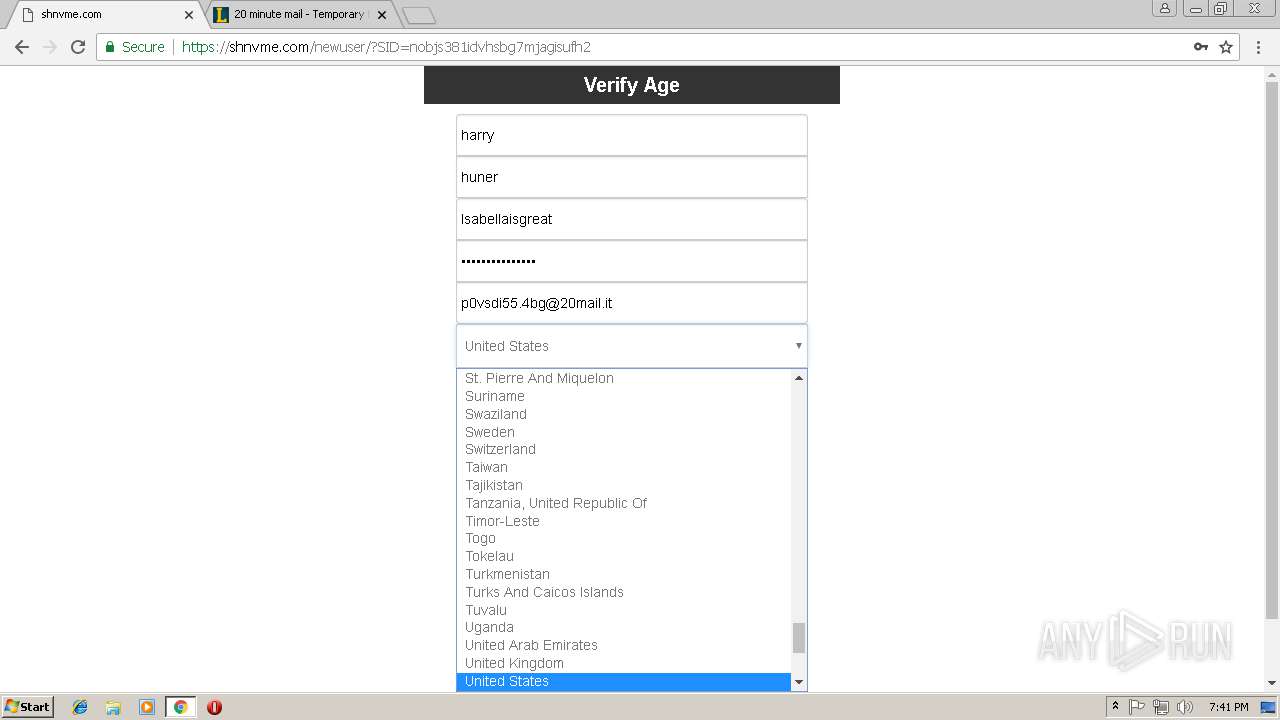Click the 7:41 PM taskbar clock

(1228, 707)
